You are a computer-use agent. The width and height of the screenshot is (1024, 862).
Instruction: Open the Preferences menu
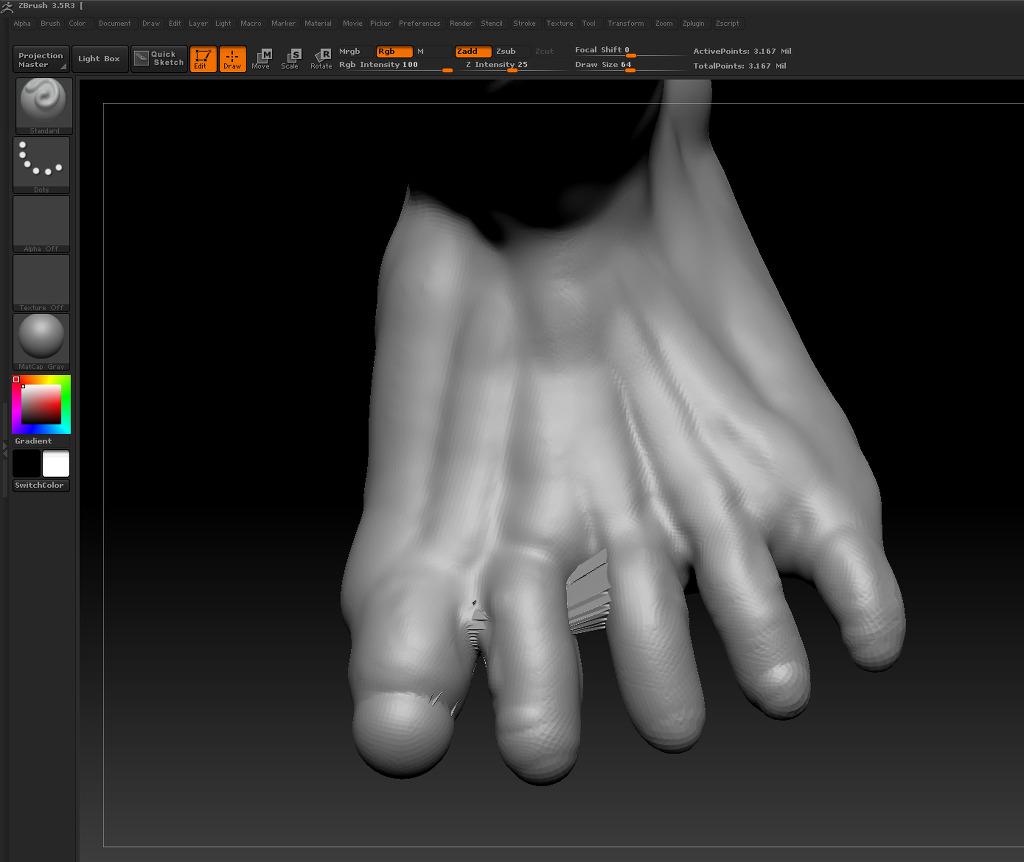(x=419, y=23)
